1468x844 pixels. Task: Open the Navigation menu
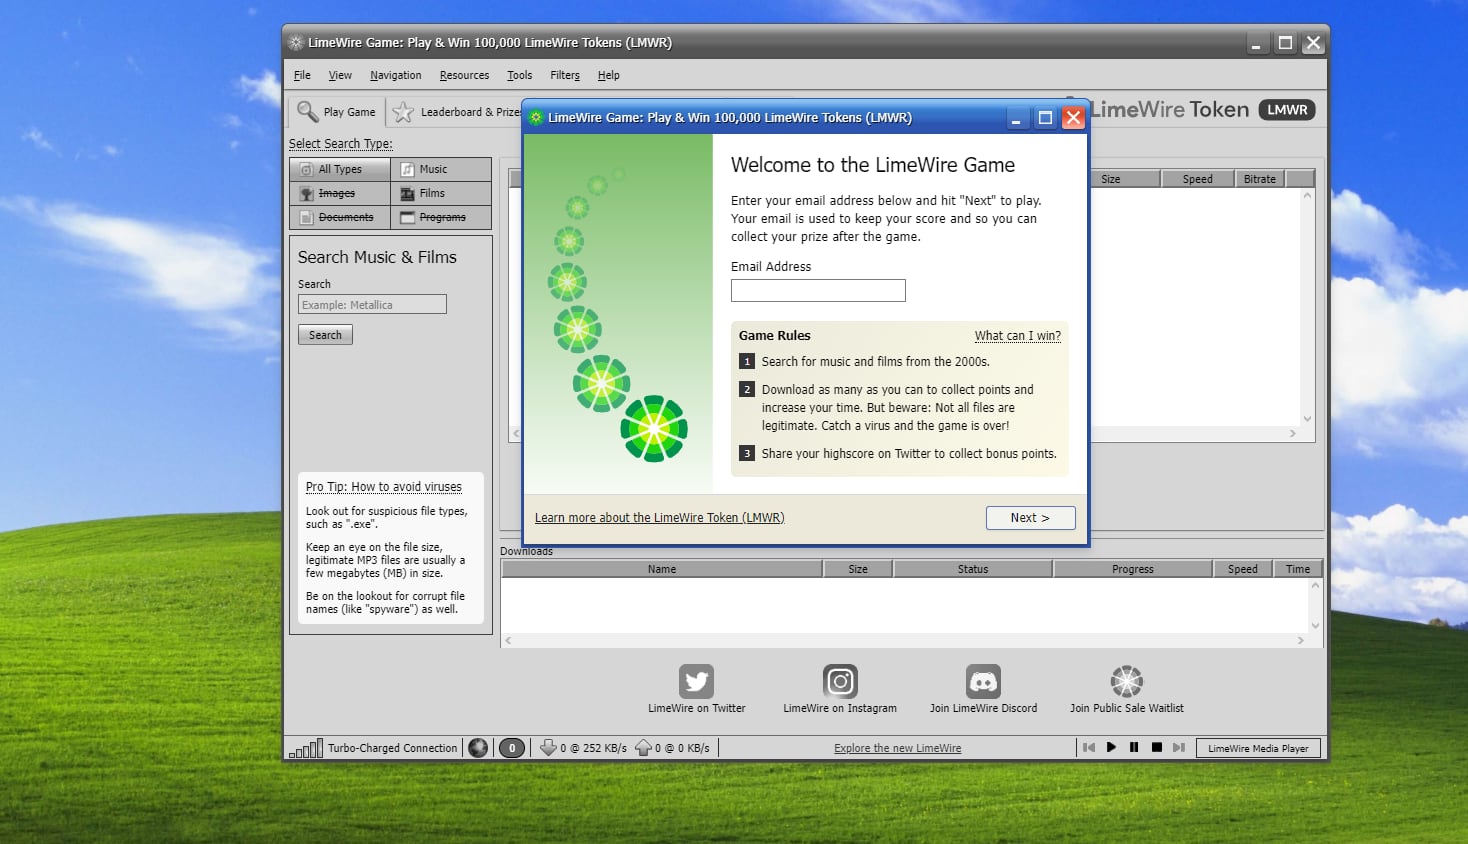coord(395,75)
